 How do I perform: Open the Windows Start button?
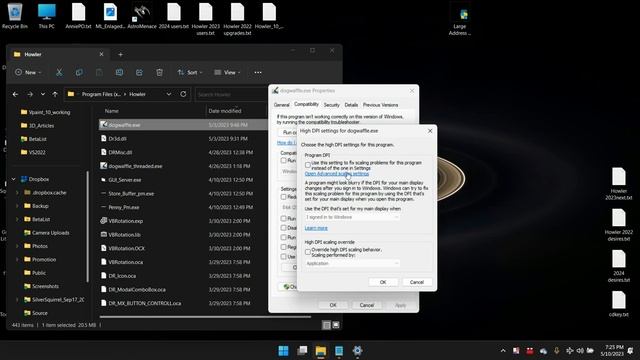pos(283,351)
